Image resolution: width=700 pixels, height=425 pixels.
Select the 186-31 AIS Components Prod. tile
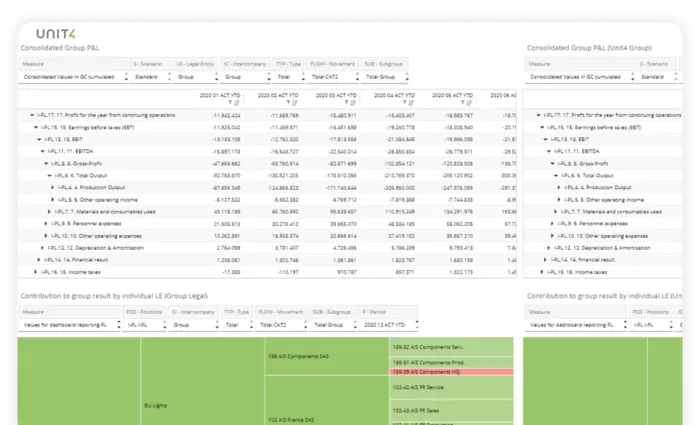click(x=451, y=362)
